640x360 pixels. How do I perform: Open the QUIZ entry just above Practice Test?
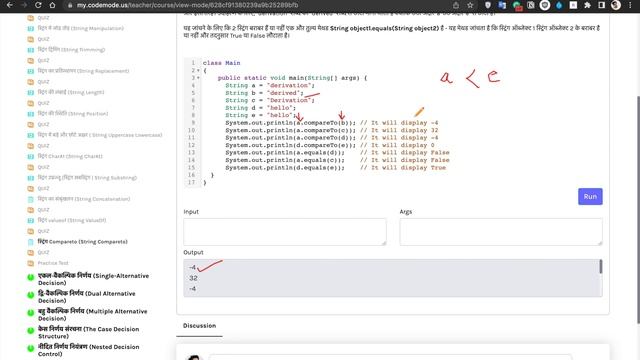point(43,253)
